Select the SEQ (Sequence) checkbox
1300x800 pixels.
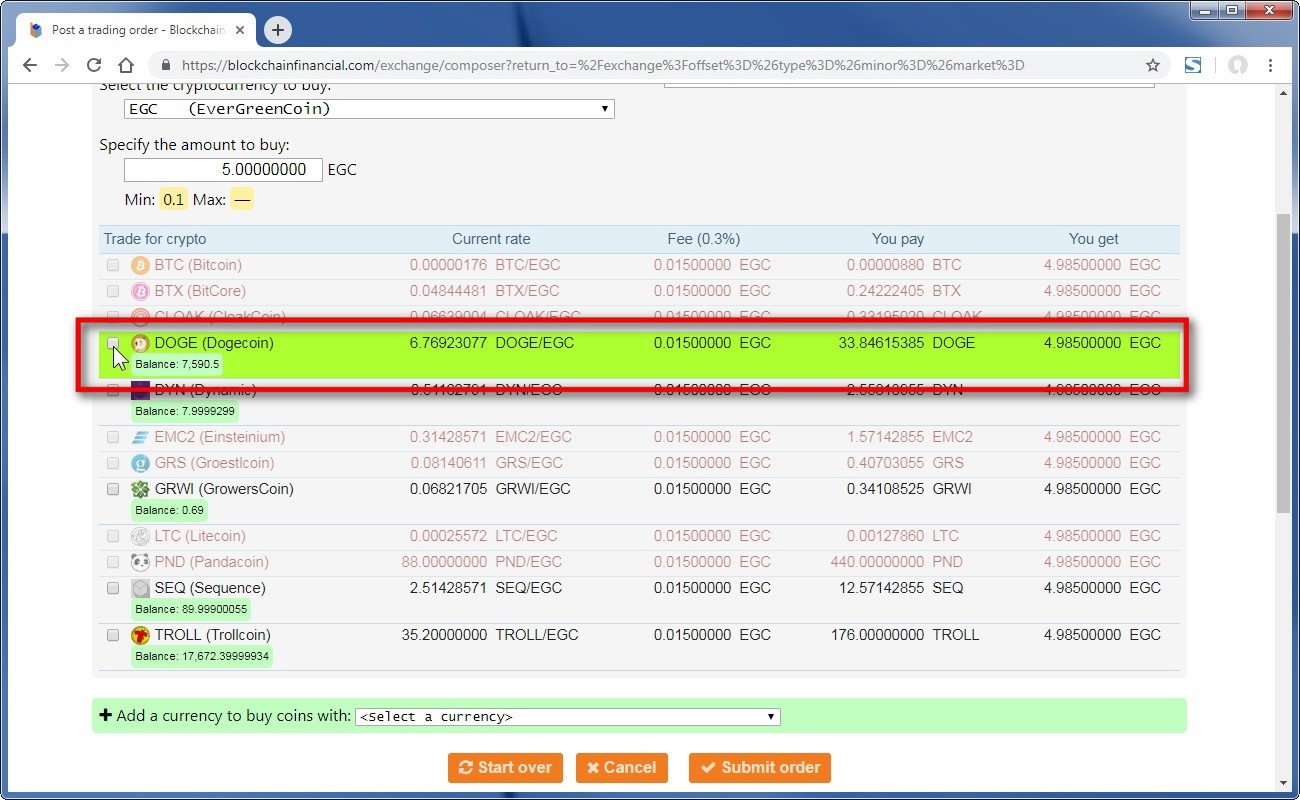[113, 588]
